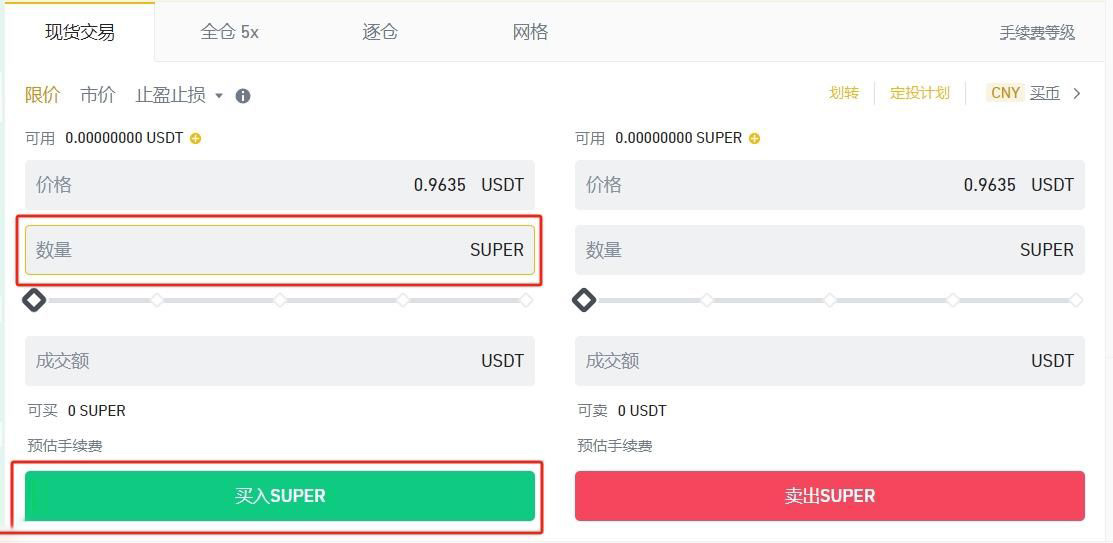Expand the 止盈止损 dropdown arrow

[x=219, y=96]
